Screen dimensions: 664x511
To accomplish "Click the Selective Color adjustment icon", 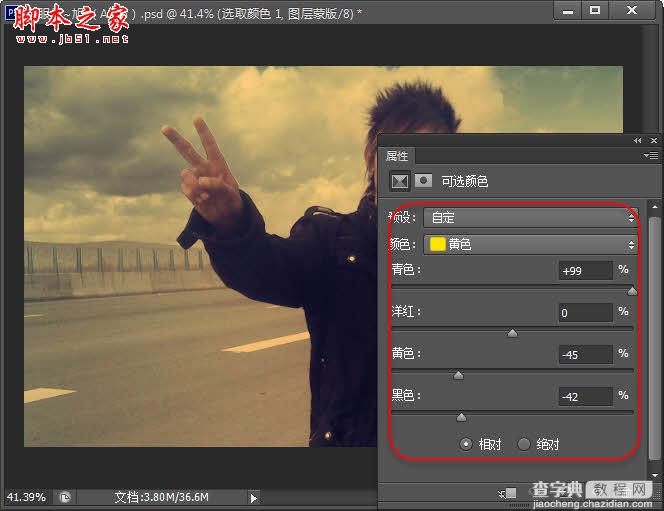I will tap(400, 182).
